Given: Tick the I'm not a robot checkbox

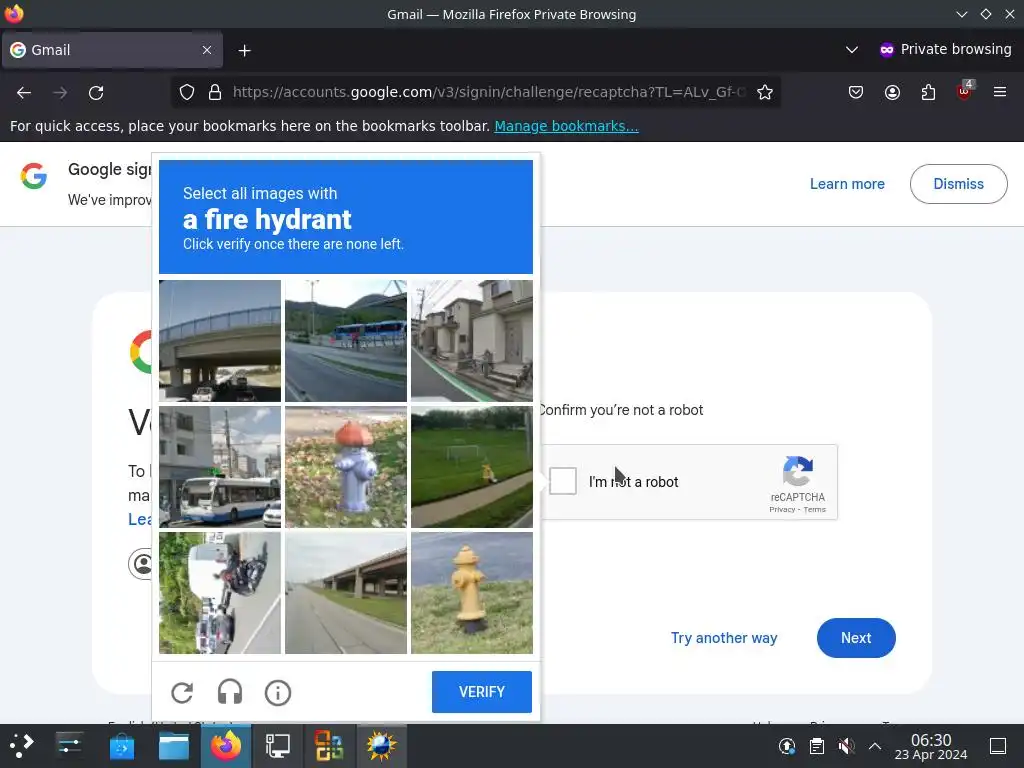Looking at the screenshot, I should (x=562, y=481).
